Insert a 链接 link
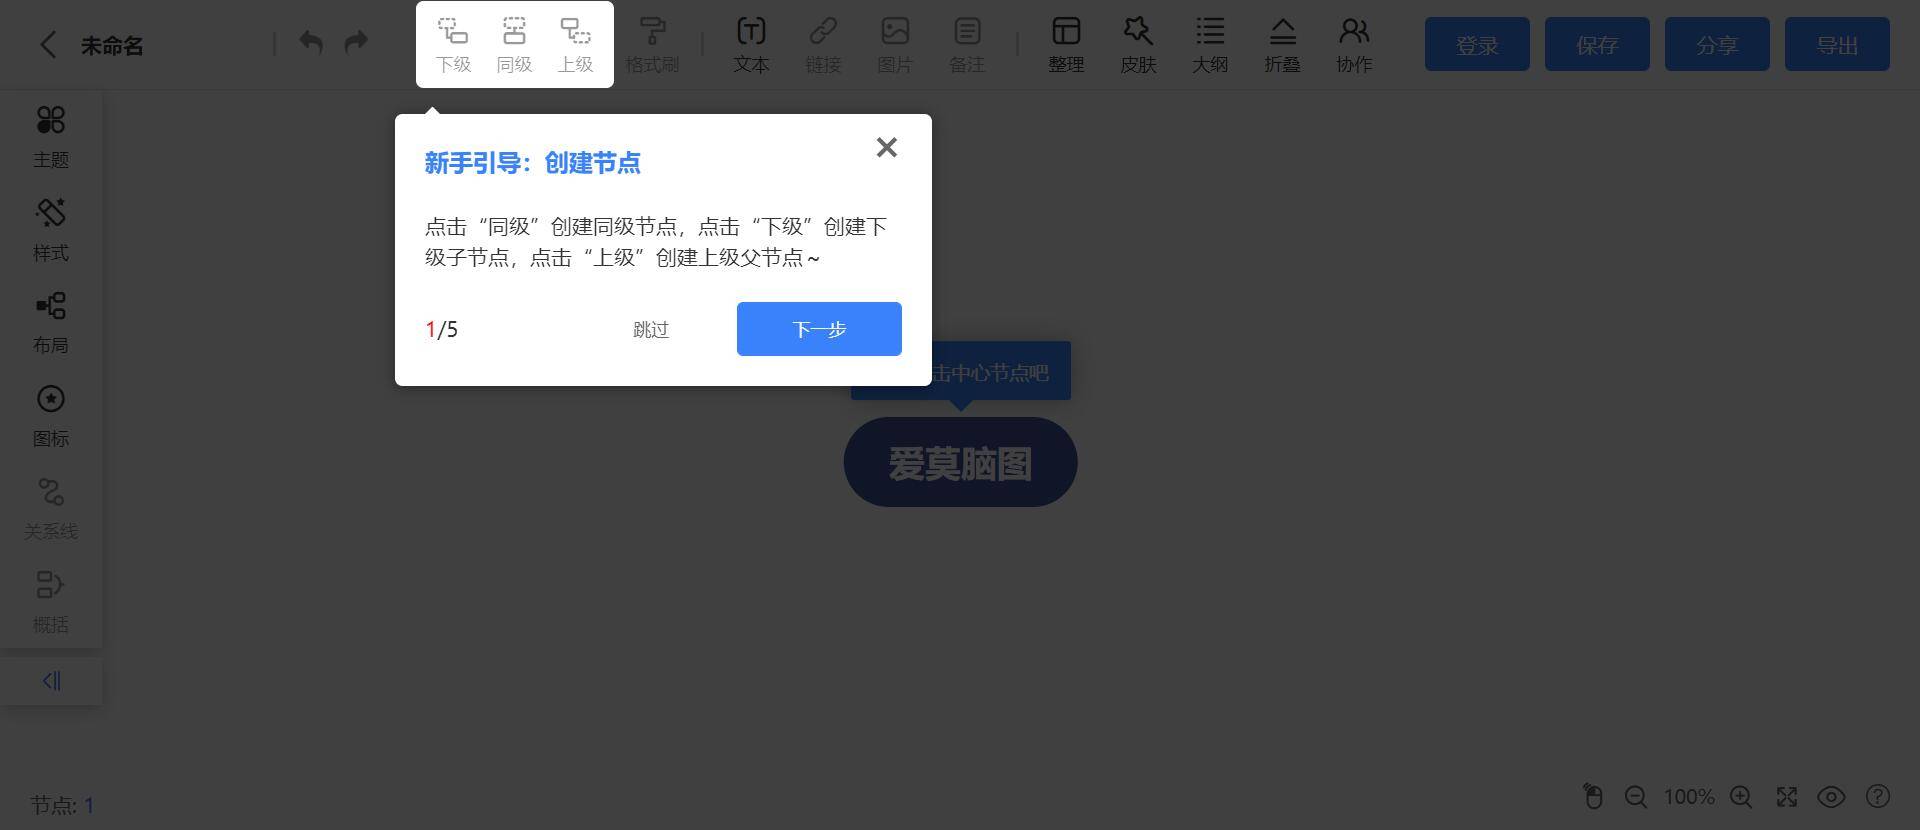 pyautogui.click(x=823, y=45)
